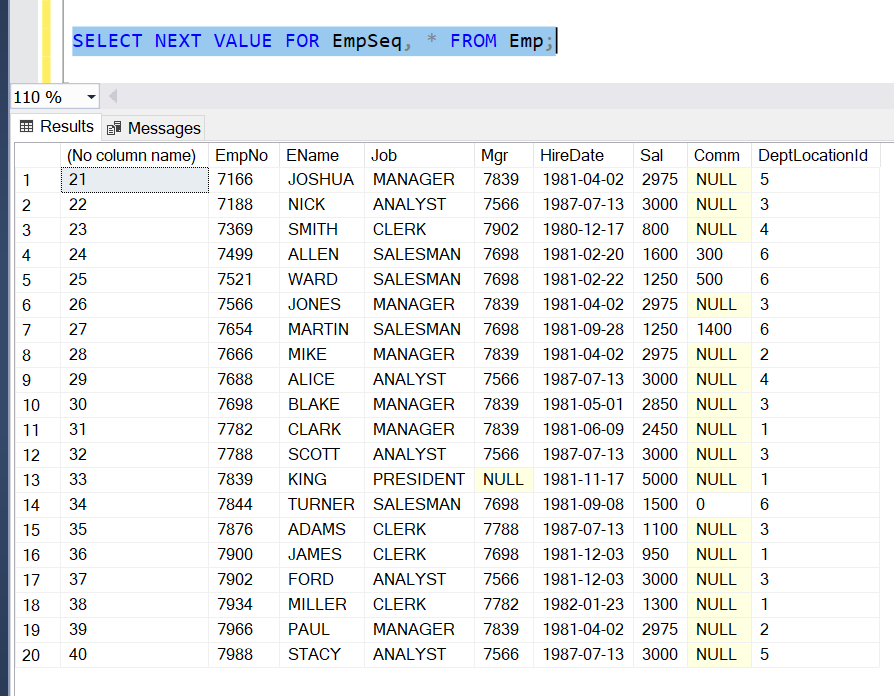Switch to the Messages tab
The image size is (894, 696).
click(163, 128)
